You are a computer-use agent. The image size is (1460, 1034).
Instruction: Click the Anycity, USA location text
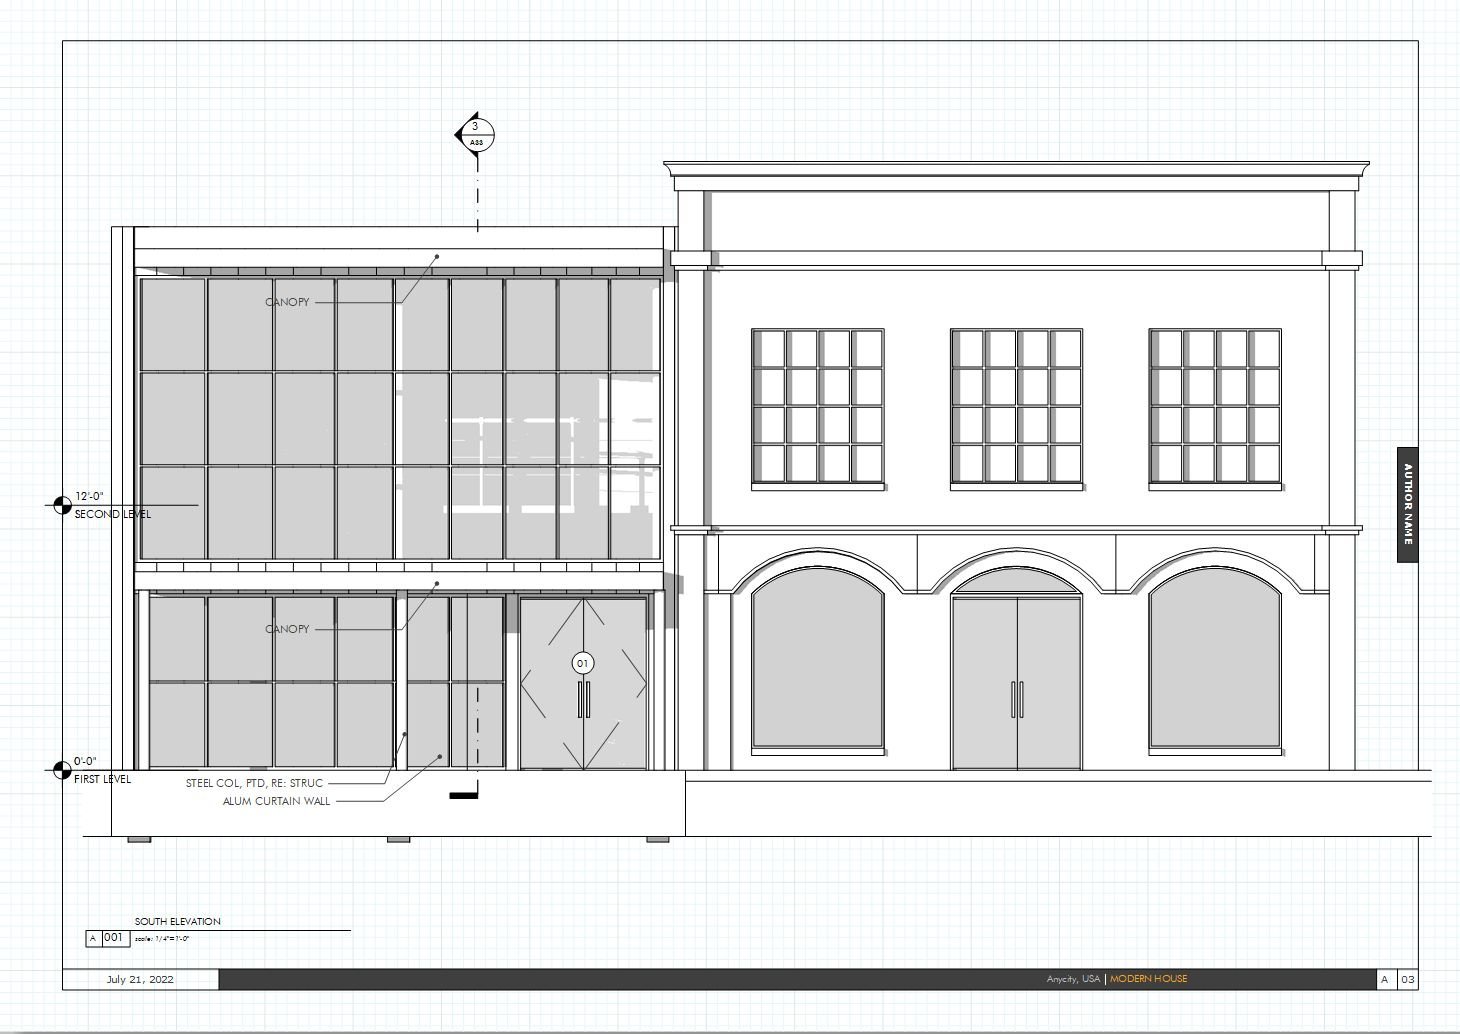(1072, 979)
